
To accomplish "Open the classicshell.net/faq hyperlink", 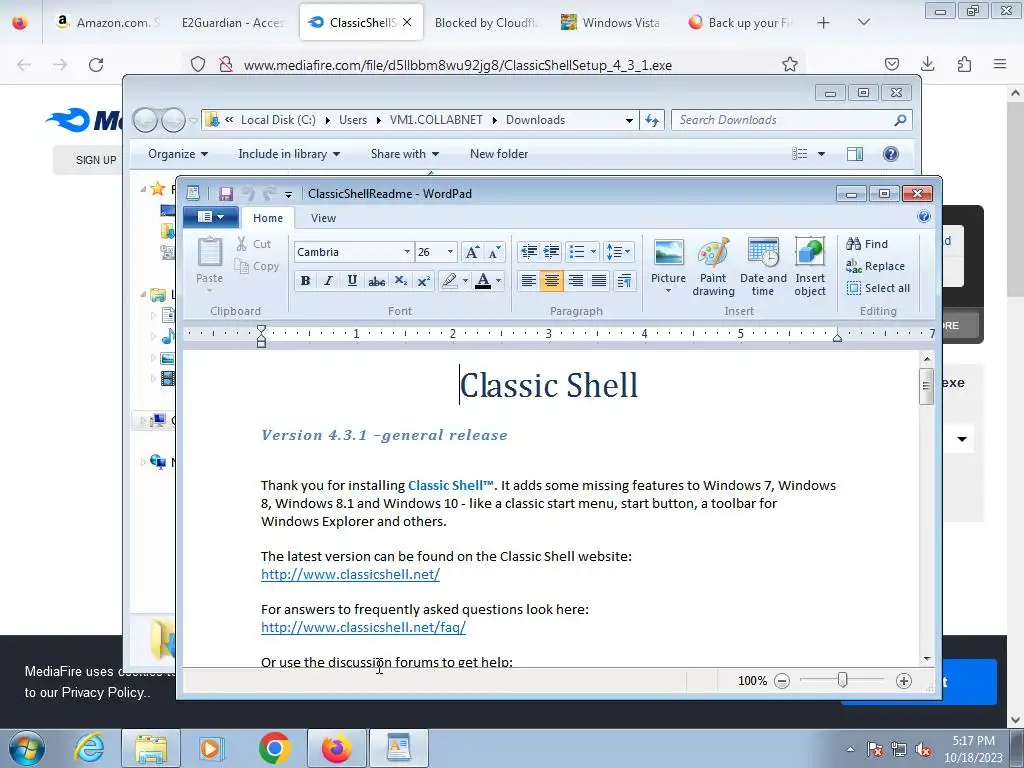I will pyautogui.click(x=363, y=628).
